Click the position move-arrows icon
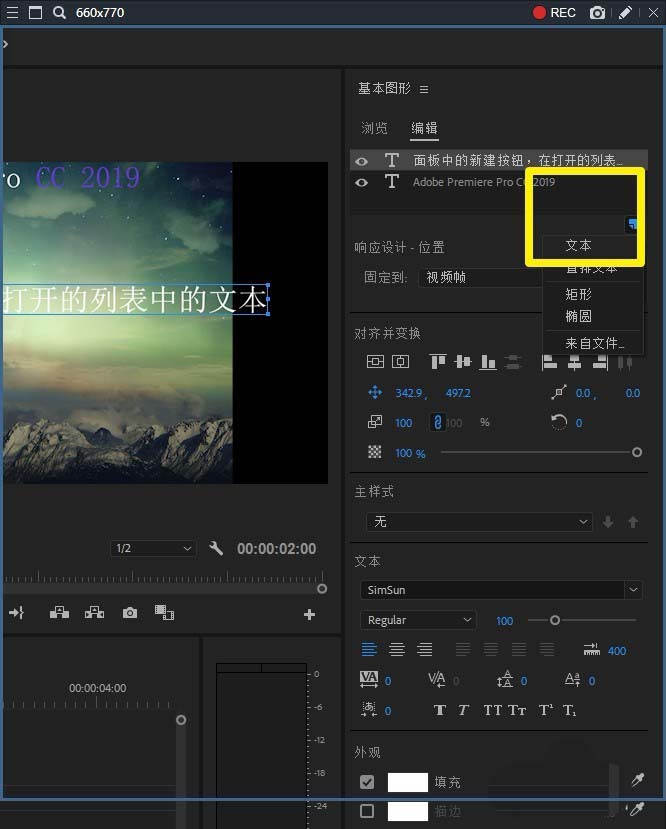666x829 pixels. [375, 392]
